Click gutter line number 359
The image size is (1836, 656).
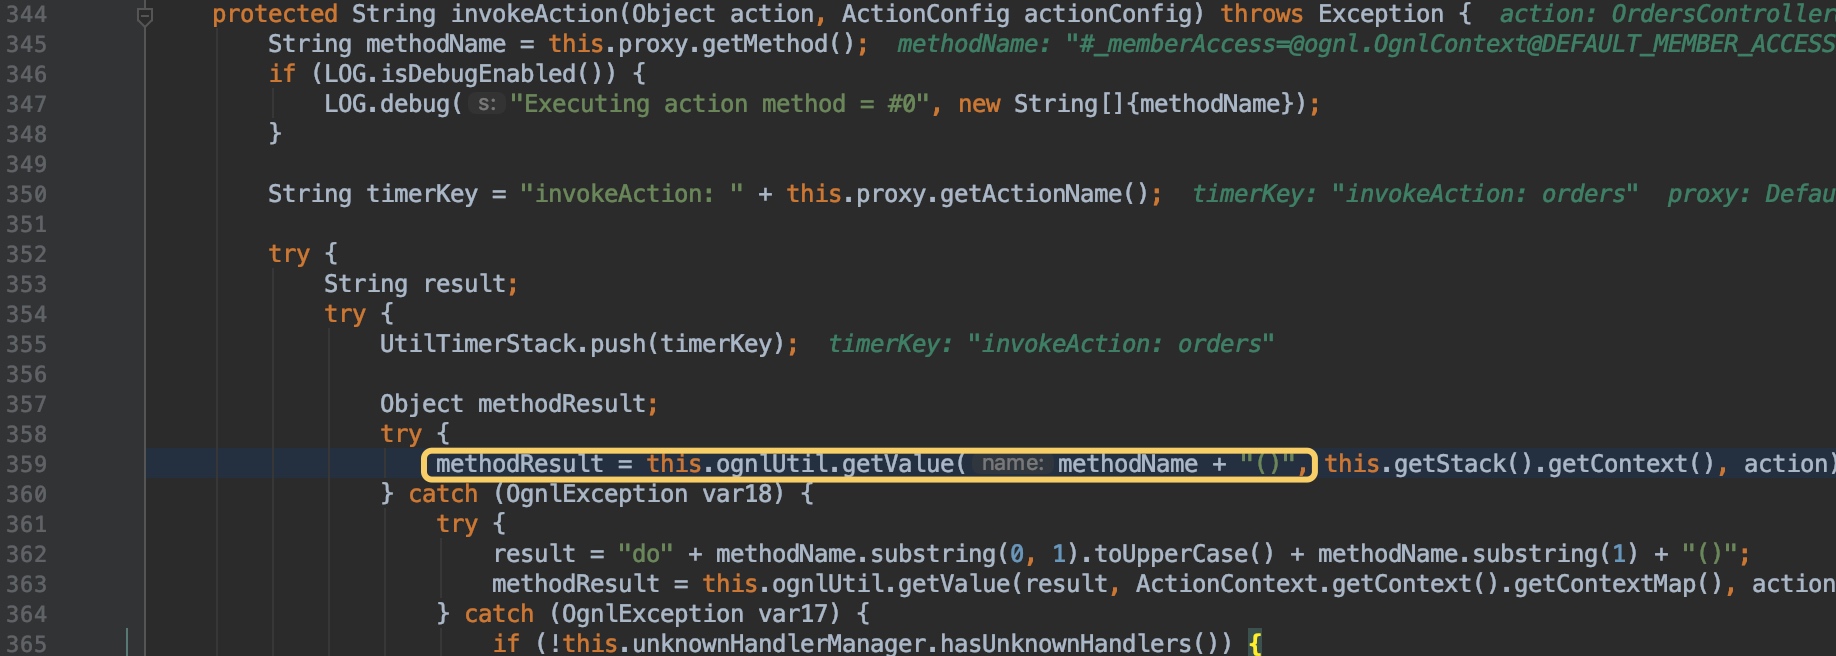click(27, 464)
